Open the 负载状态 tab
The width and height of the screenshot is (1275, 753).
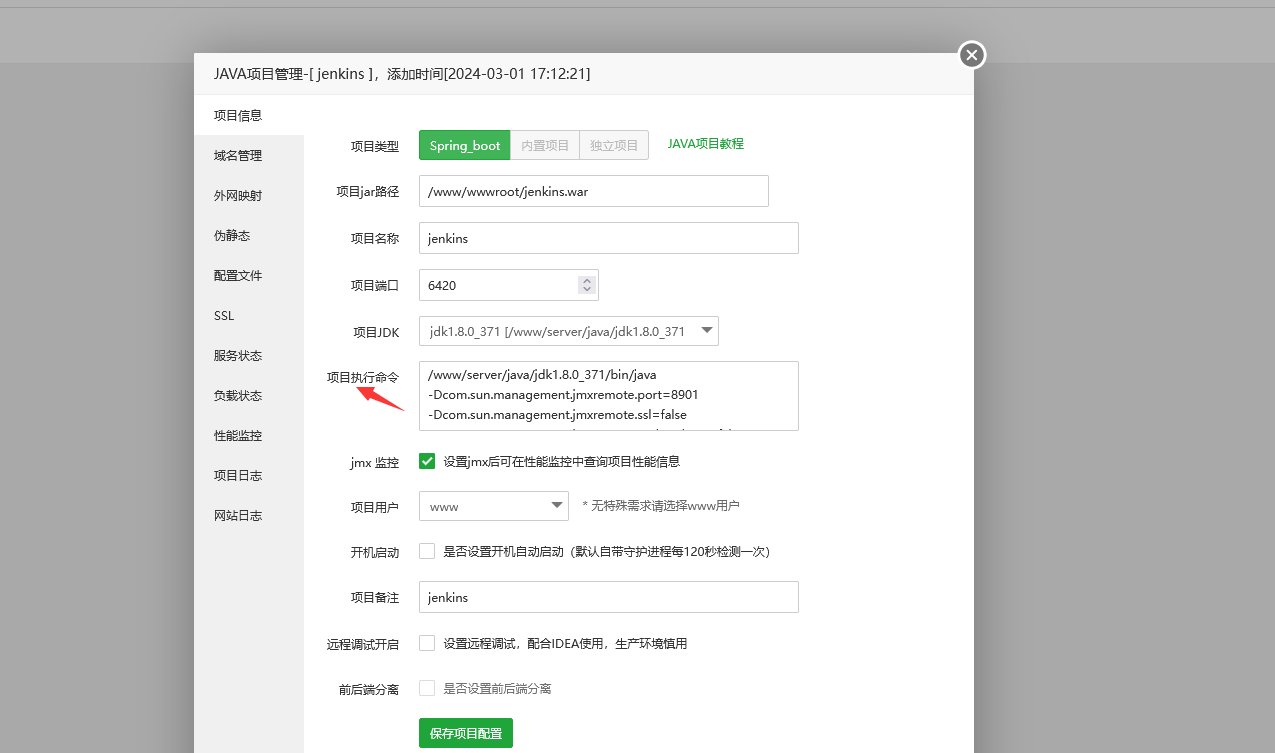[249, 395]
